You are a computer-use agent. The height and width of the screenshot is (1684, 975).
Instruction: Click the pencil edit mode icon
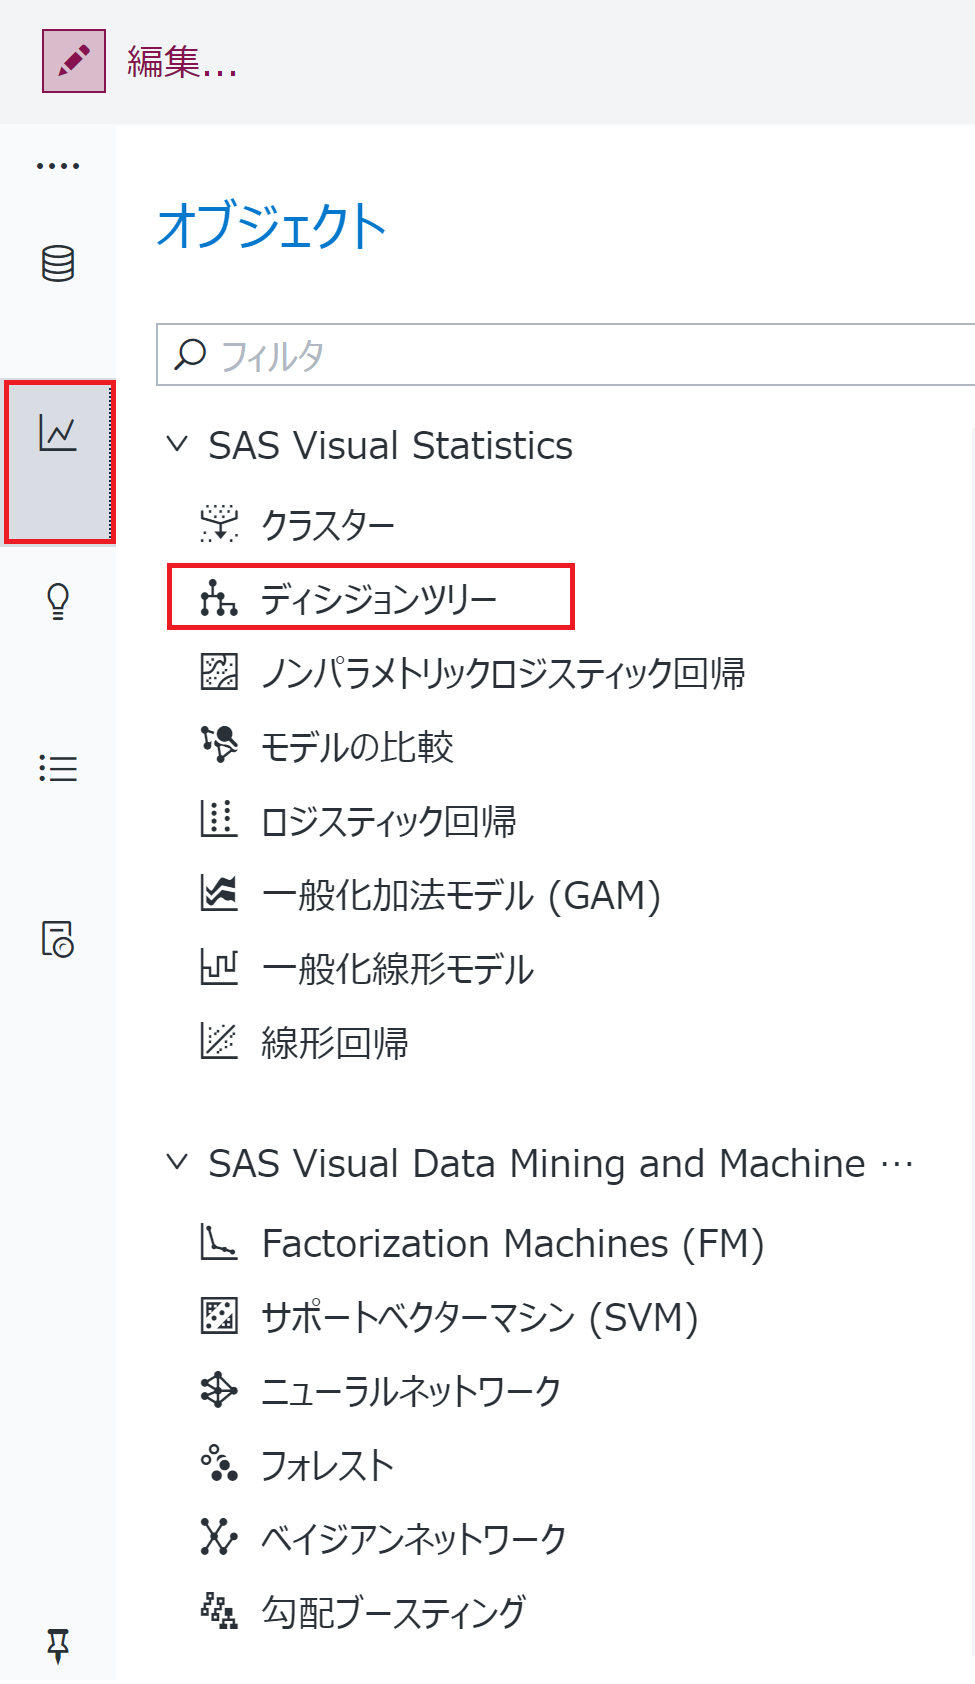click(x=74, y=61)
